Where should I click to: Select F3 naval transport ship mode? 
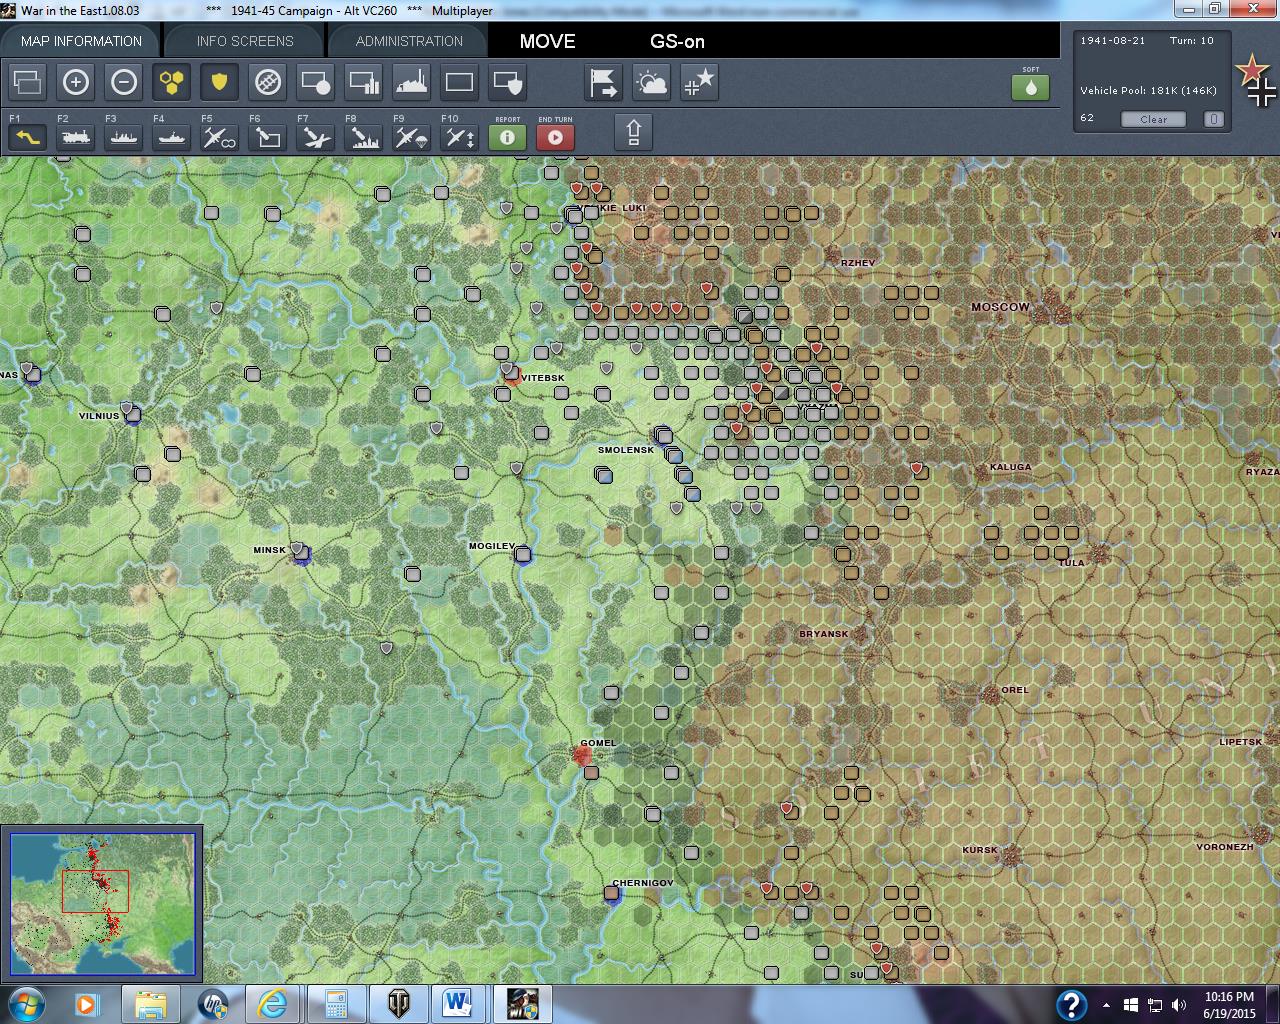point(123,136)
